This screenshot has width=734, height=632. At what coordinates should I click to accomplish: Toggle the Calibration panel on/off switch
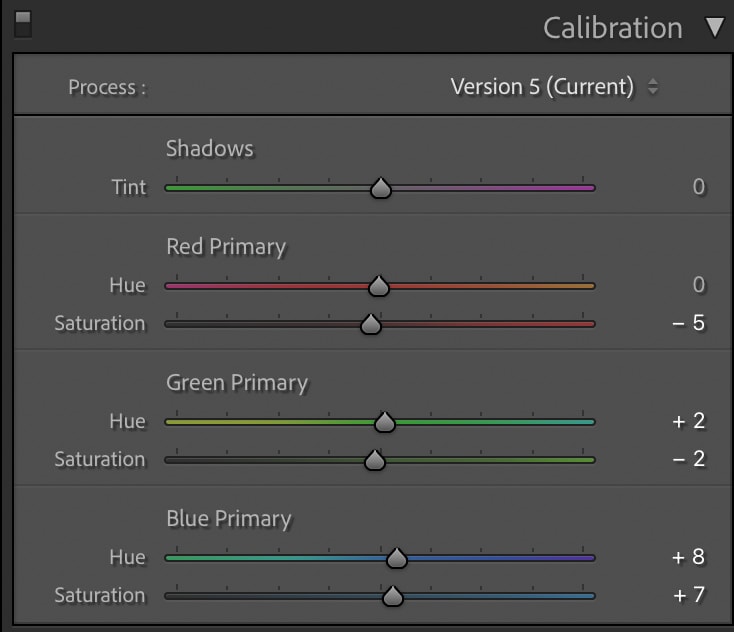(x=23, y=24)
